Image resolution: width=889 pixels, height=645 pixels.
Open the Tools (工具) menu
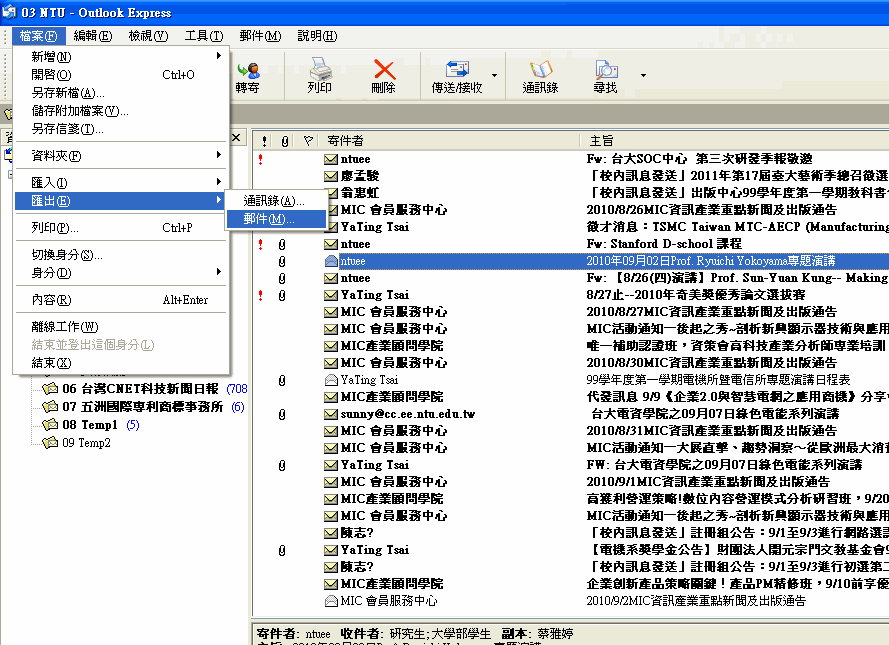pyautogui.click(x=204, y=36)
